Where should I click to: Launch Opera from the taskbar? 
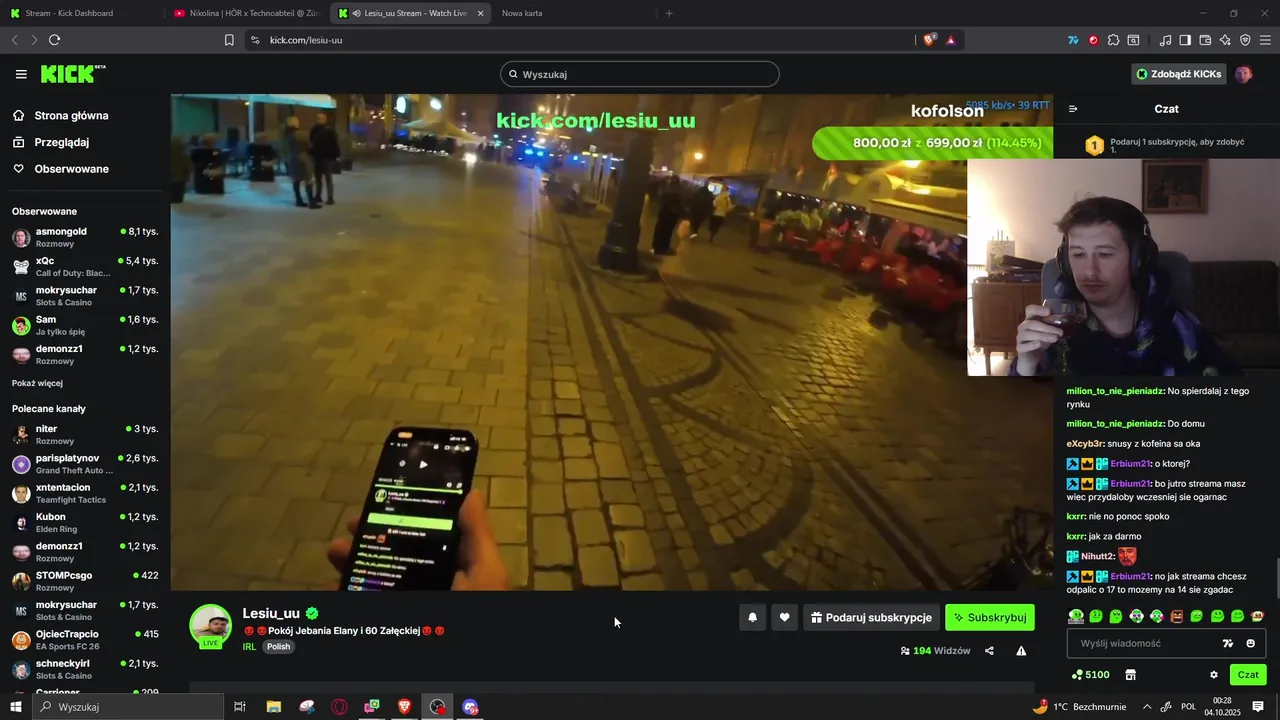(339, 707)
